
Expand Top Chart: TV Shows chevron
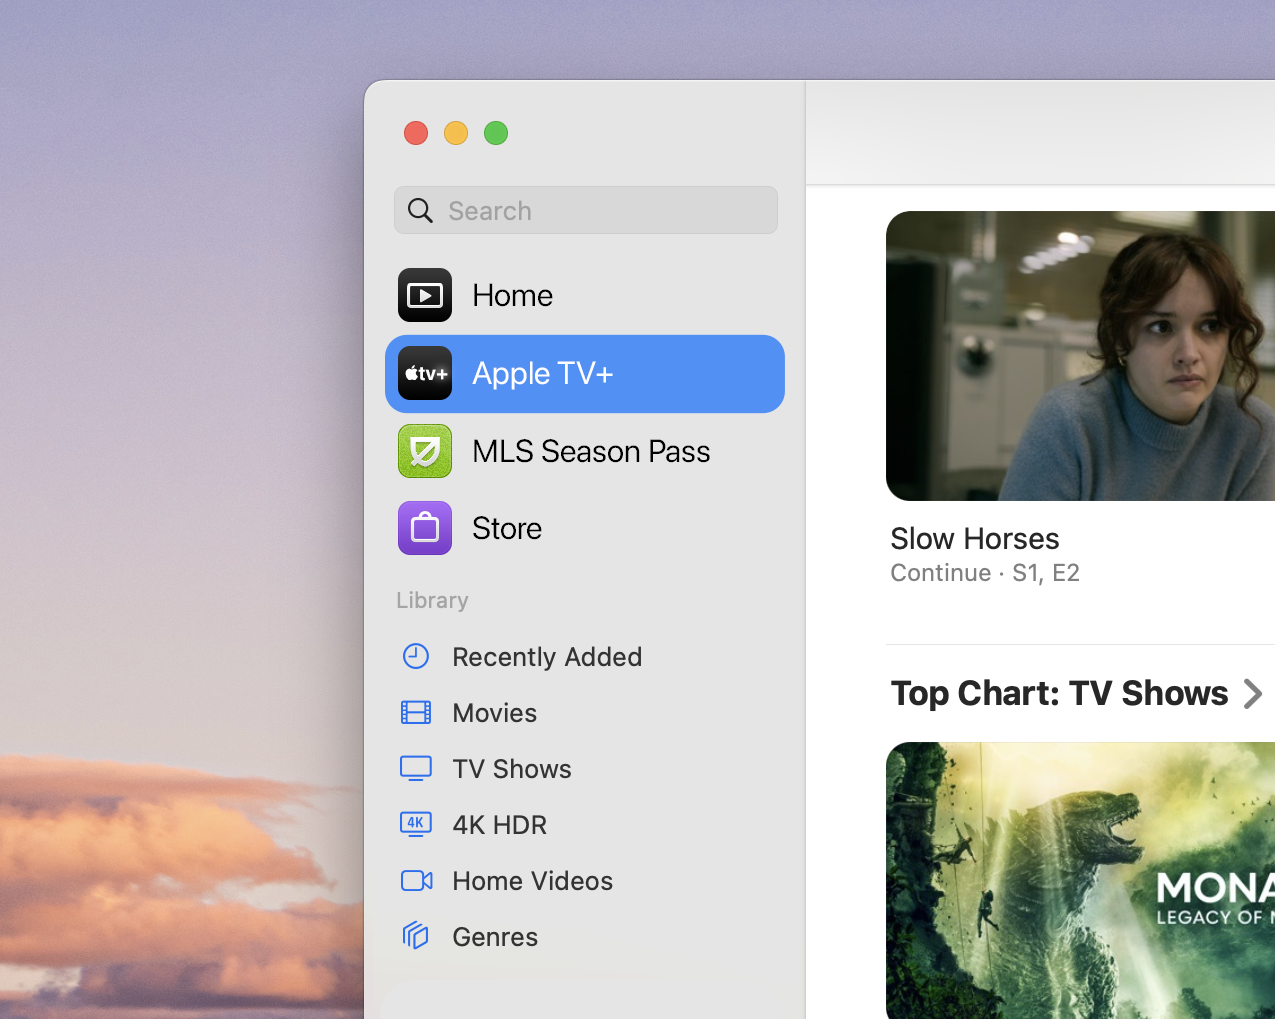[x=1253, y=694]
